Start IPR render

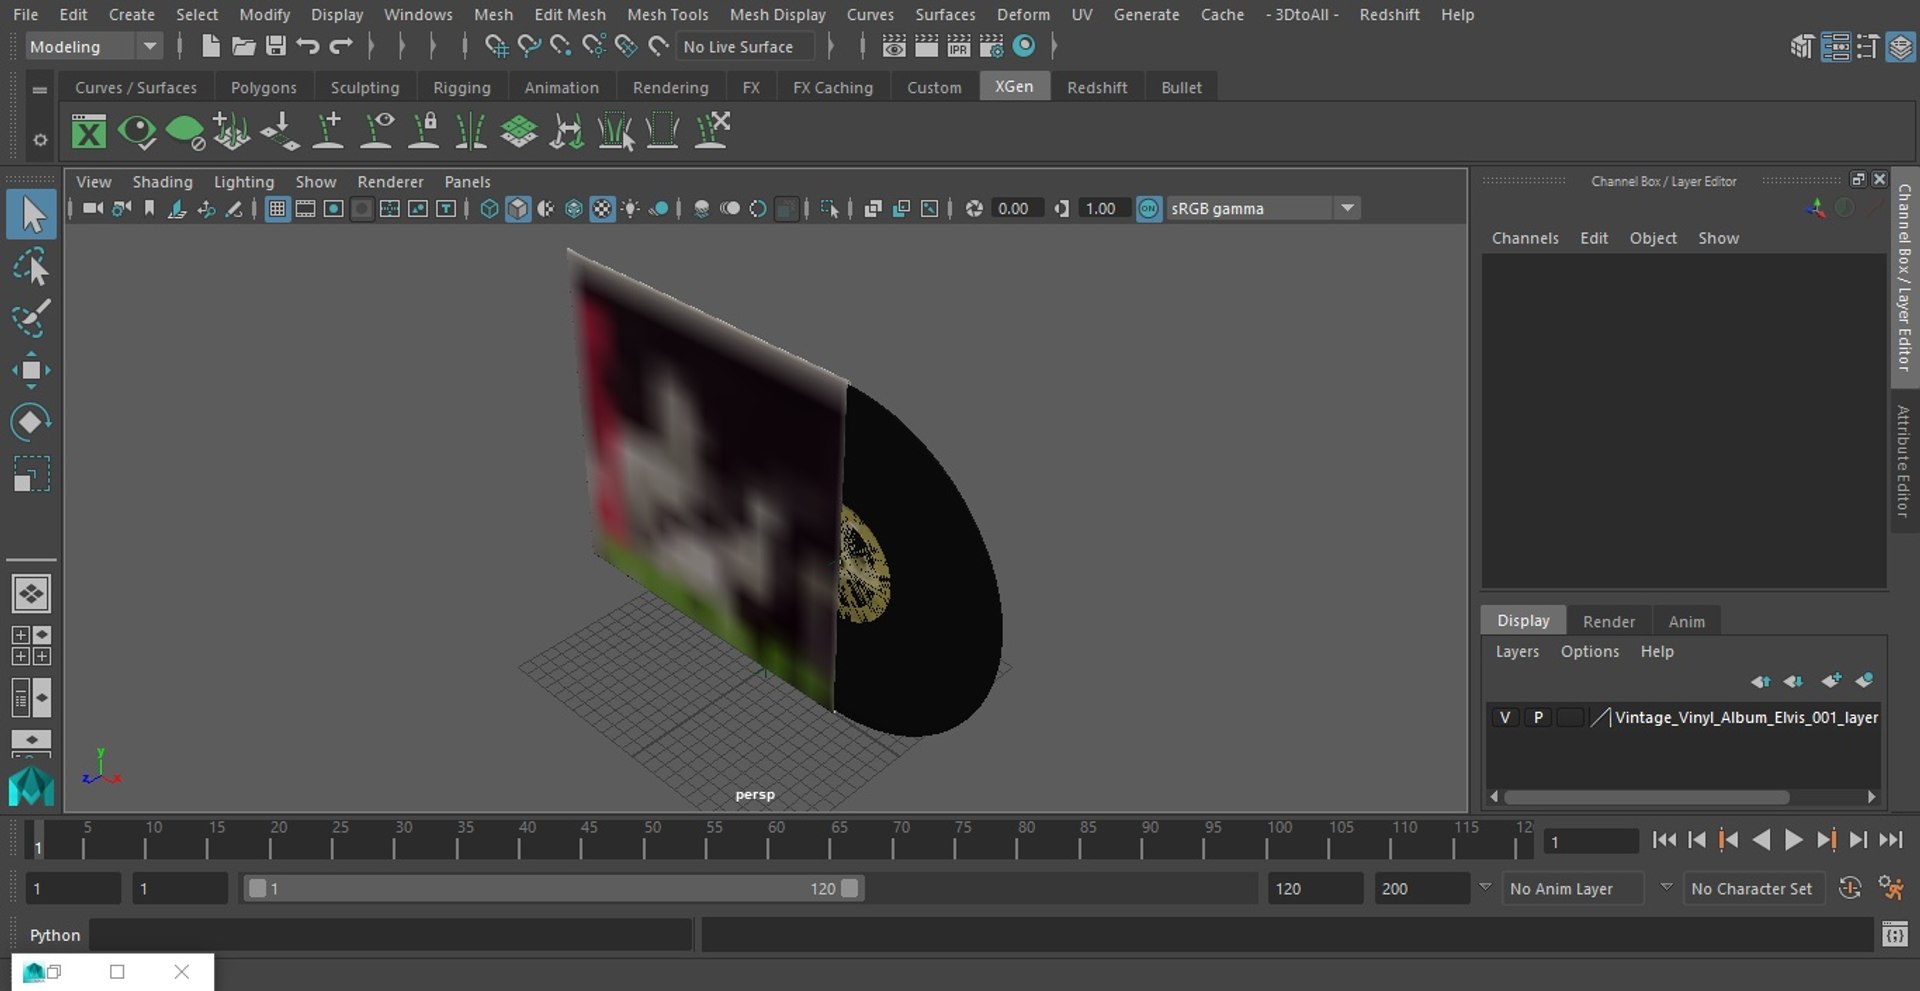(x=958, y=46)
